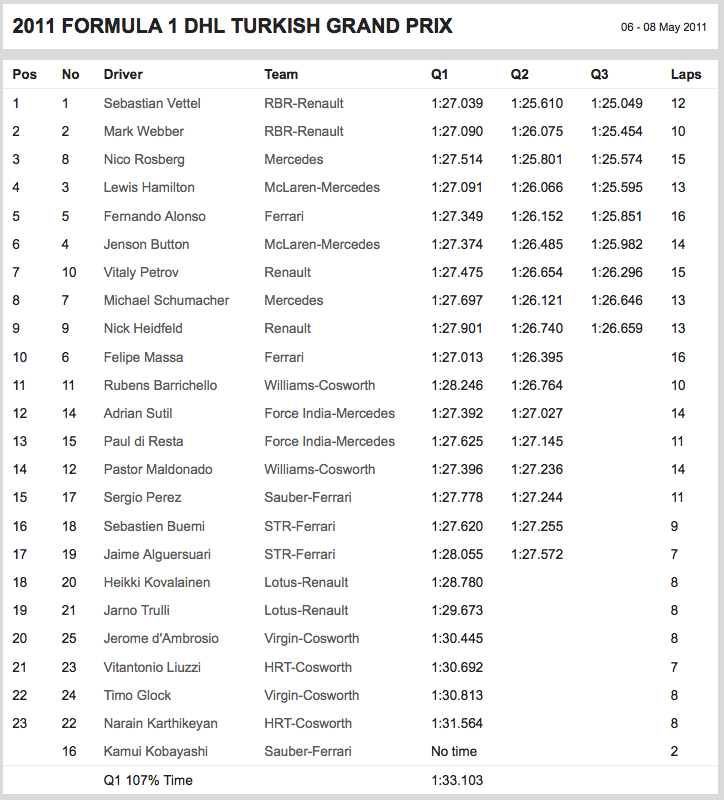
Task: Click Narain Karthikeyan's driver name
Action: [x=160, y=723]
